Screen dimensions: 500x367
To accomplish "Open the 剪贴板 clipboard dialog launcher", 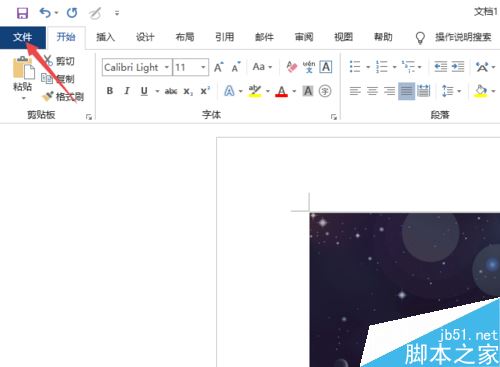I will [x=89, y=117].
